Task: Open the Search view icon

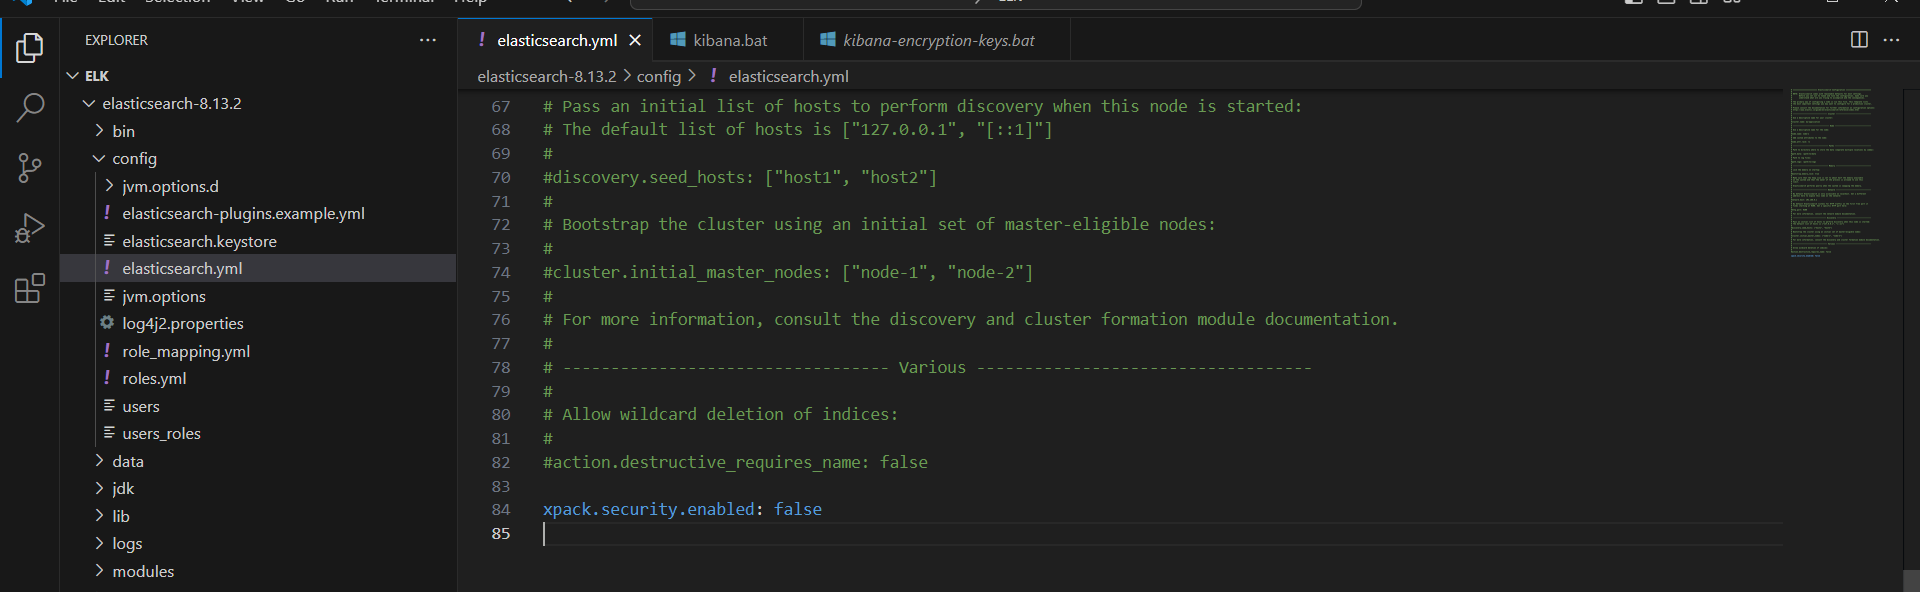Action: pyautogui.click(x=30, y=107)
